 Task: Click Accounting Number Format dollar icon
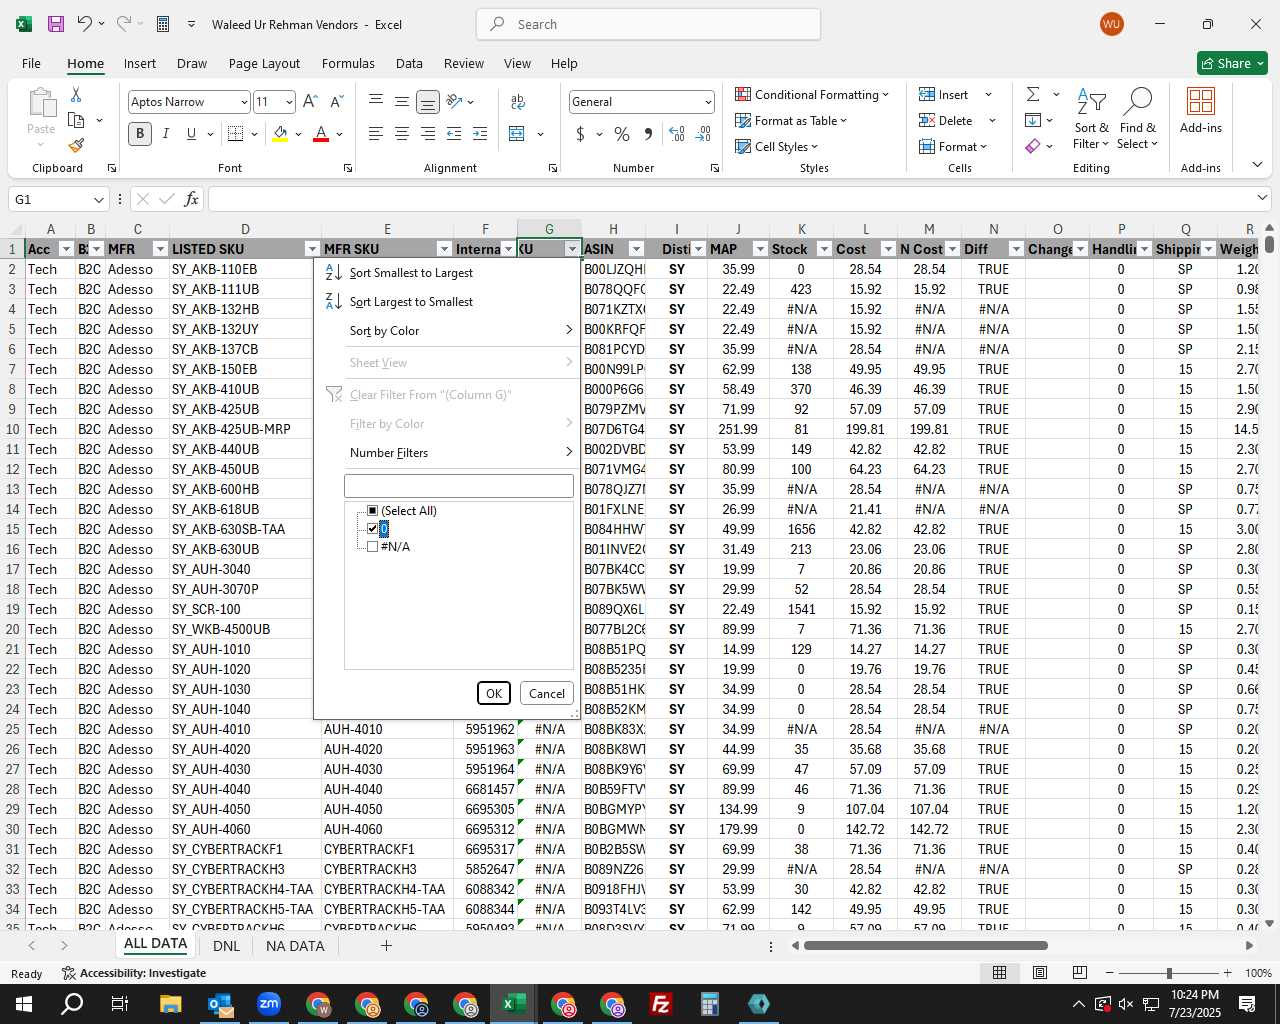tap(580, 134)
